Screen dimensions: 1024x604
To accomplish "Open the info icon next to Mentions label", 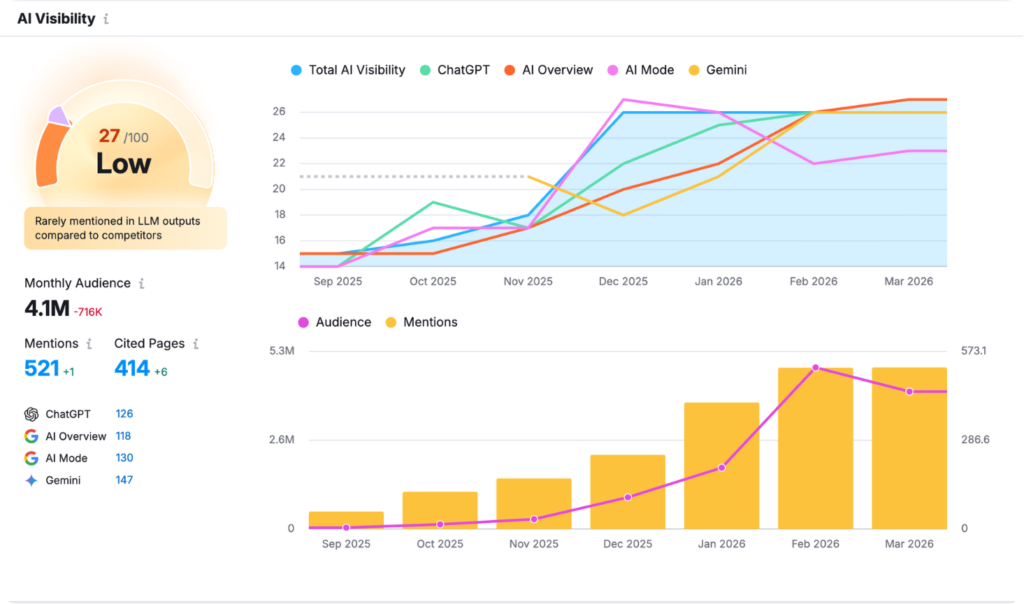I will (x=89, y=343).
